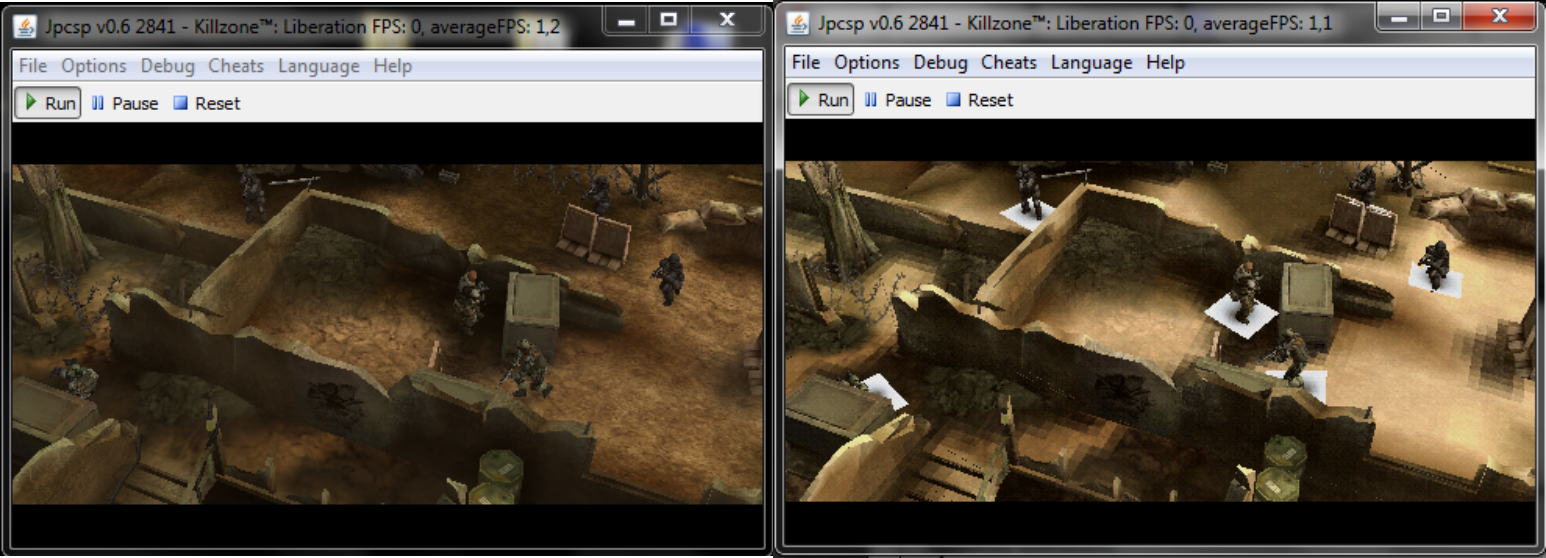This screenshot has height=558, width=1546.
Task: Close the left Jpcsp window
Action: click(727, 19)
